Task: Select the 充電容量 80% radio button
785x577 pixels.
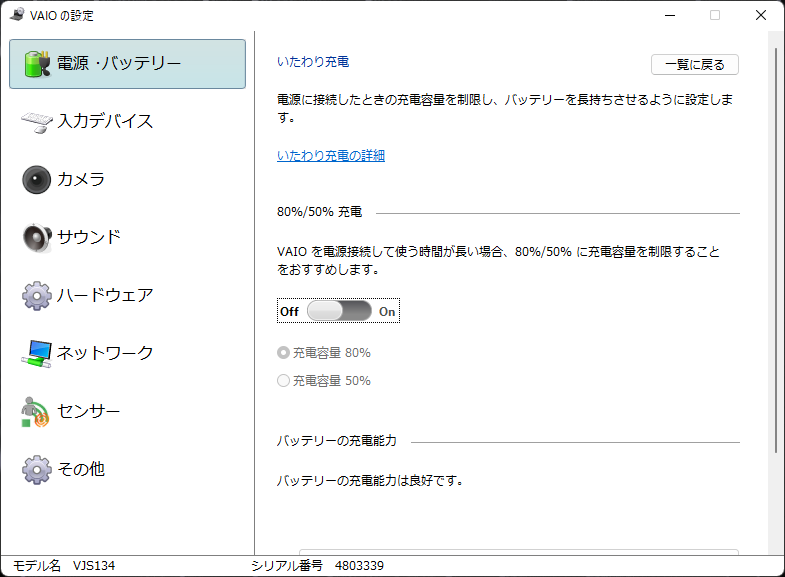Action: [x=283, y=353]
